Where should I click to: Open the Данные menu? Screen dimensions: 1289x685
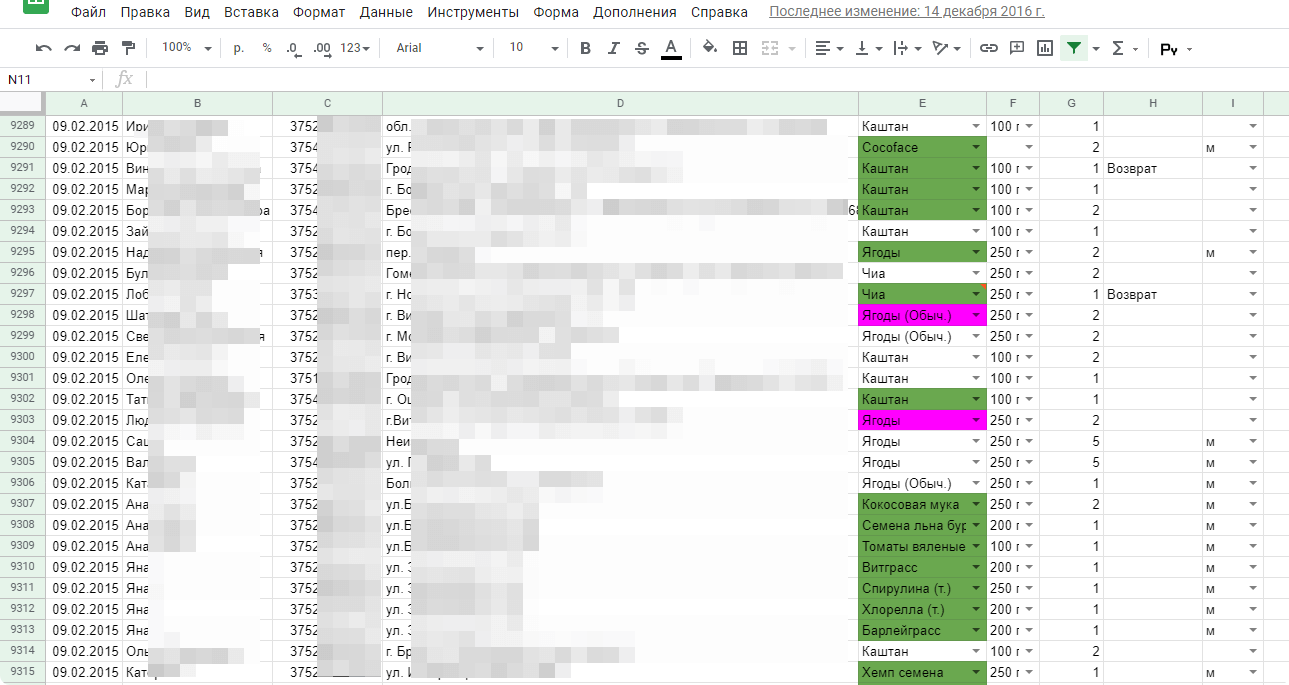pyautogui.click(x=385, y=12)
